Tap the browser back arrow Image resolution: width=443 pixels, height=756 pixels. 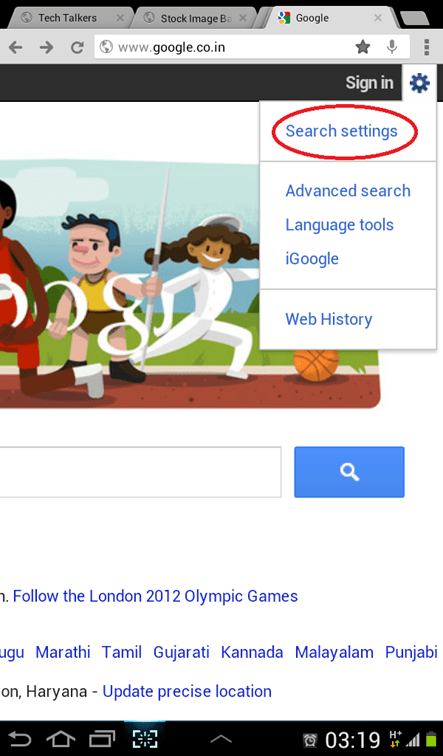(x=15, y=47)
